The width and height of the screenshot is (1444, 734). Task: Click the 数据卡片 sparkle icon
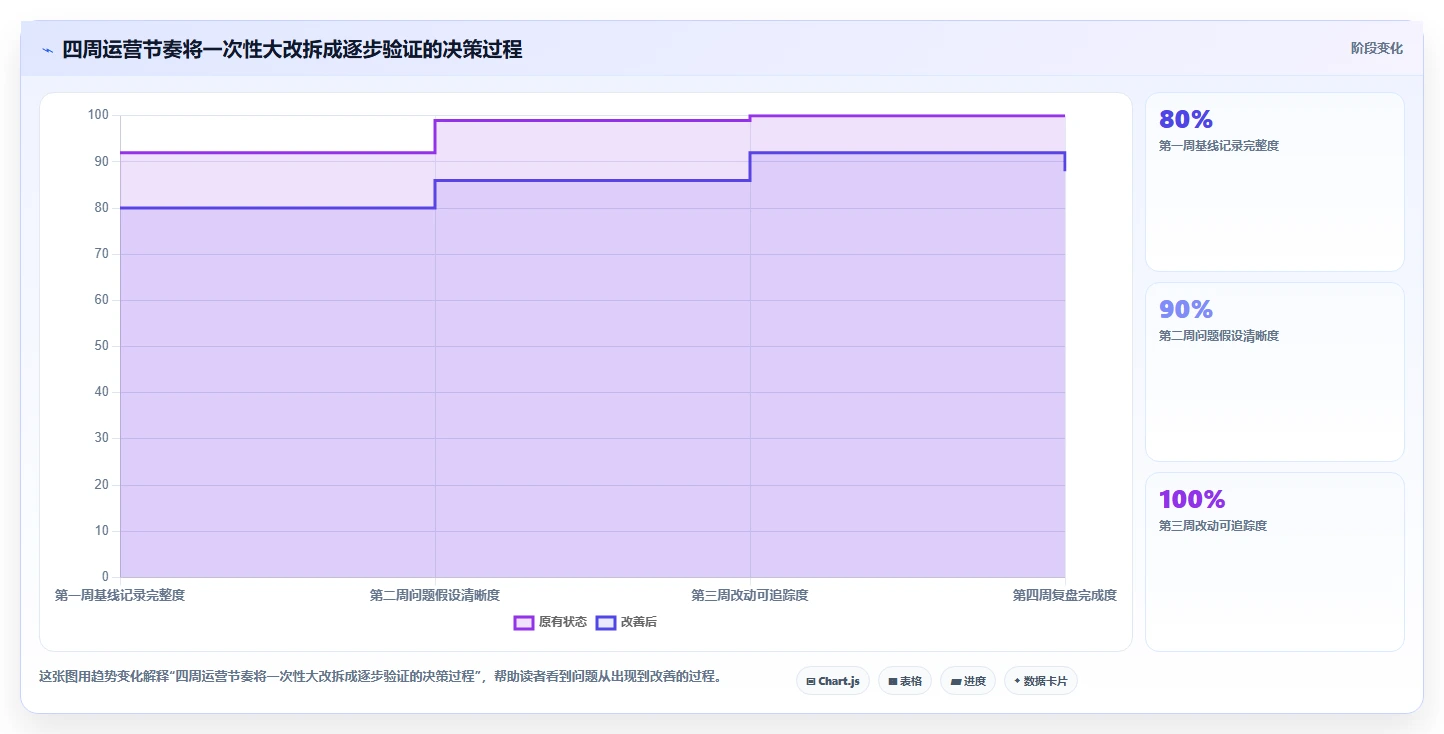tap(1017, 681)
